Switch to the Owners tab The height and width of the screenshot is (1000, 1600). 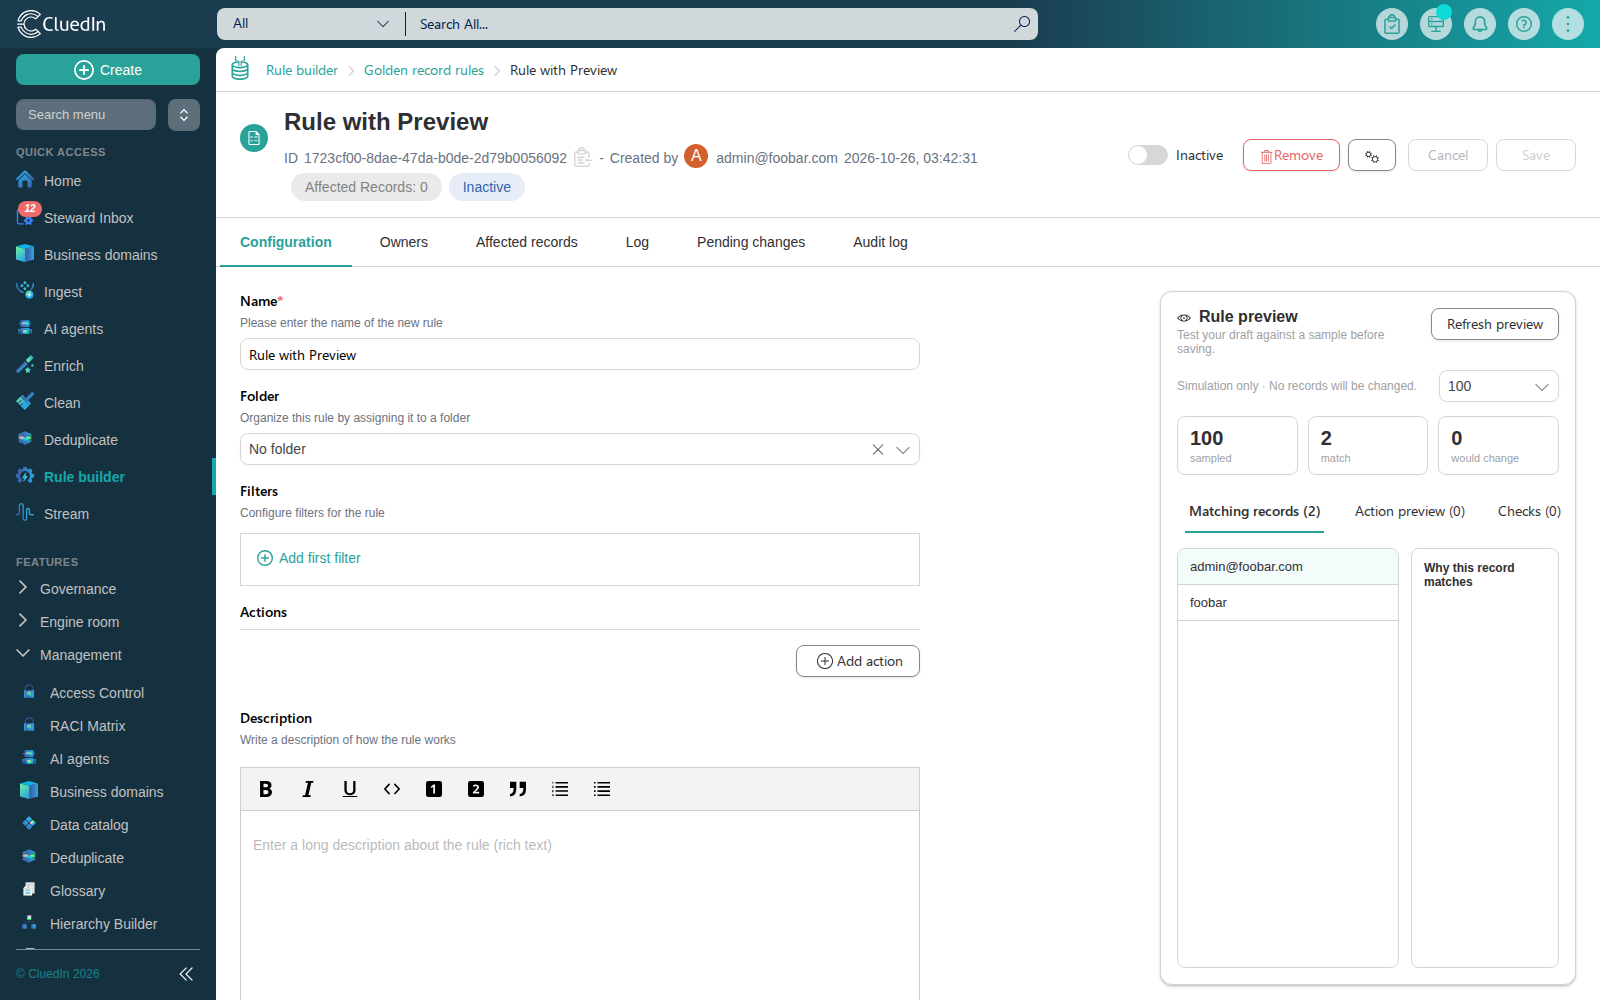point(404,242)
